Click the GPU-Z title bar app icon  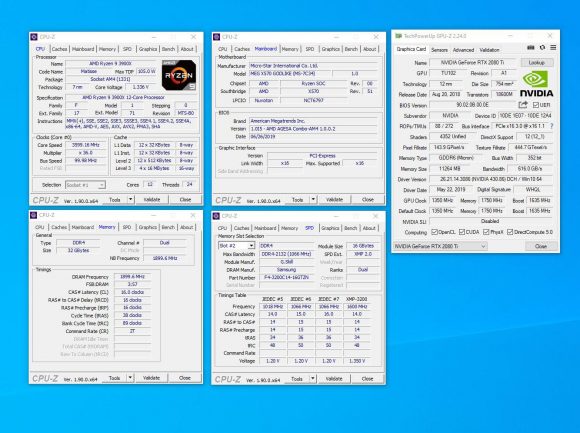point(398,36)
